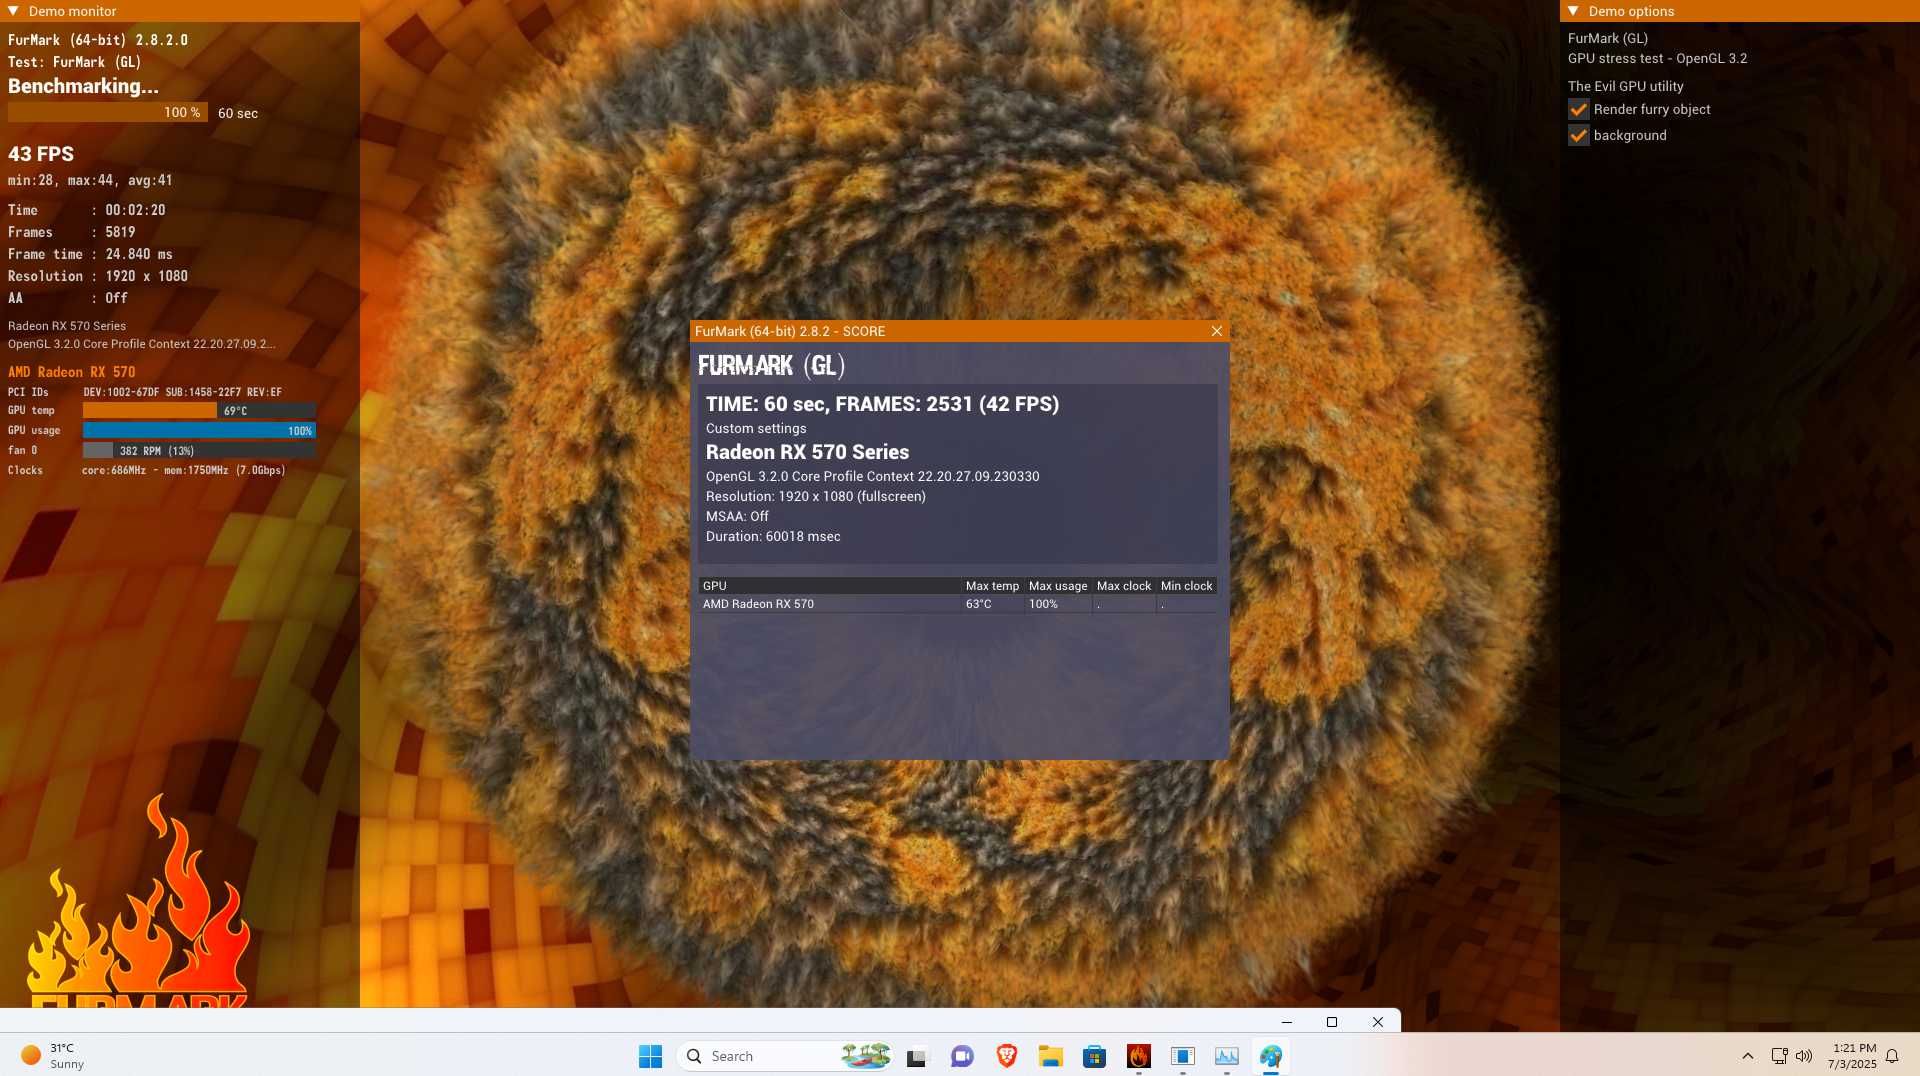Click the Min clock column header
The image size is (1920, 1076).
(x=1187, y=586)
